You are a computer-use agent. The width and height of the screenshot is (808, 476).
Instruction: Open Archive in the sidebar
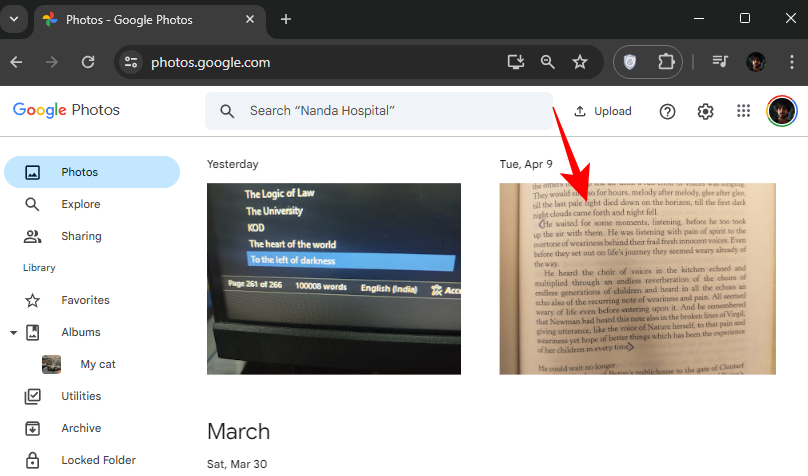coord(92,428)
